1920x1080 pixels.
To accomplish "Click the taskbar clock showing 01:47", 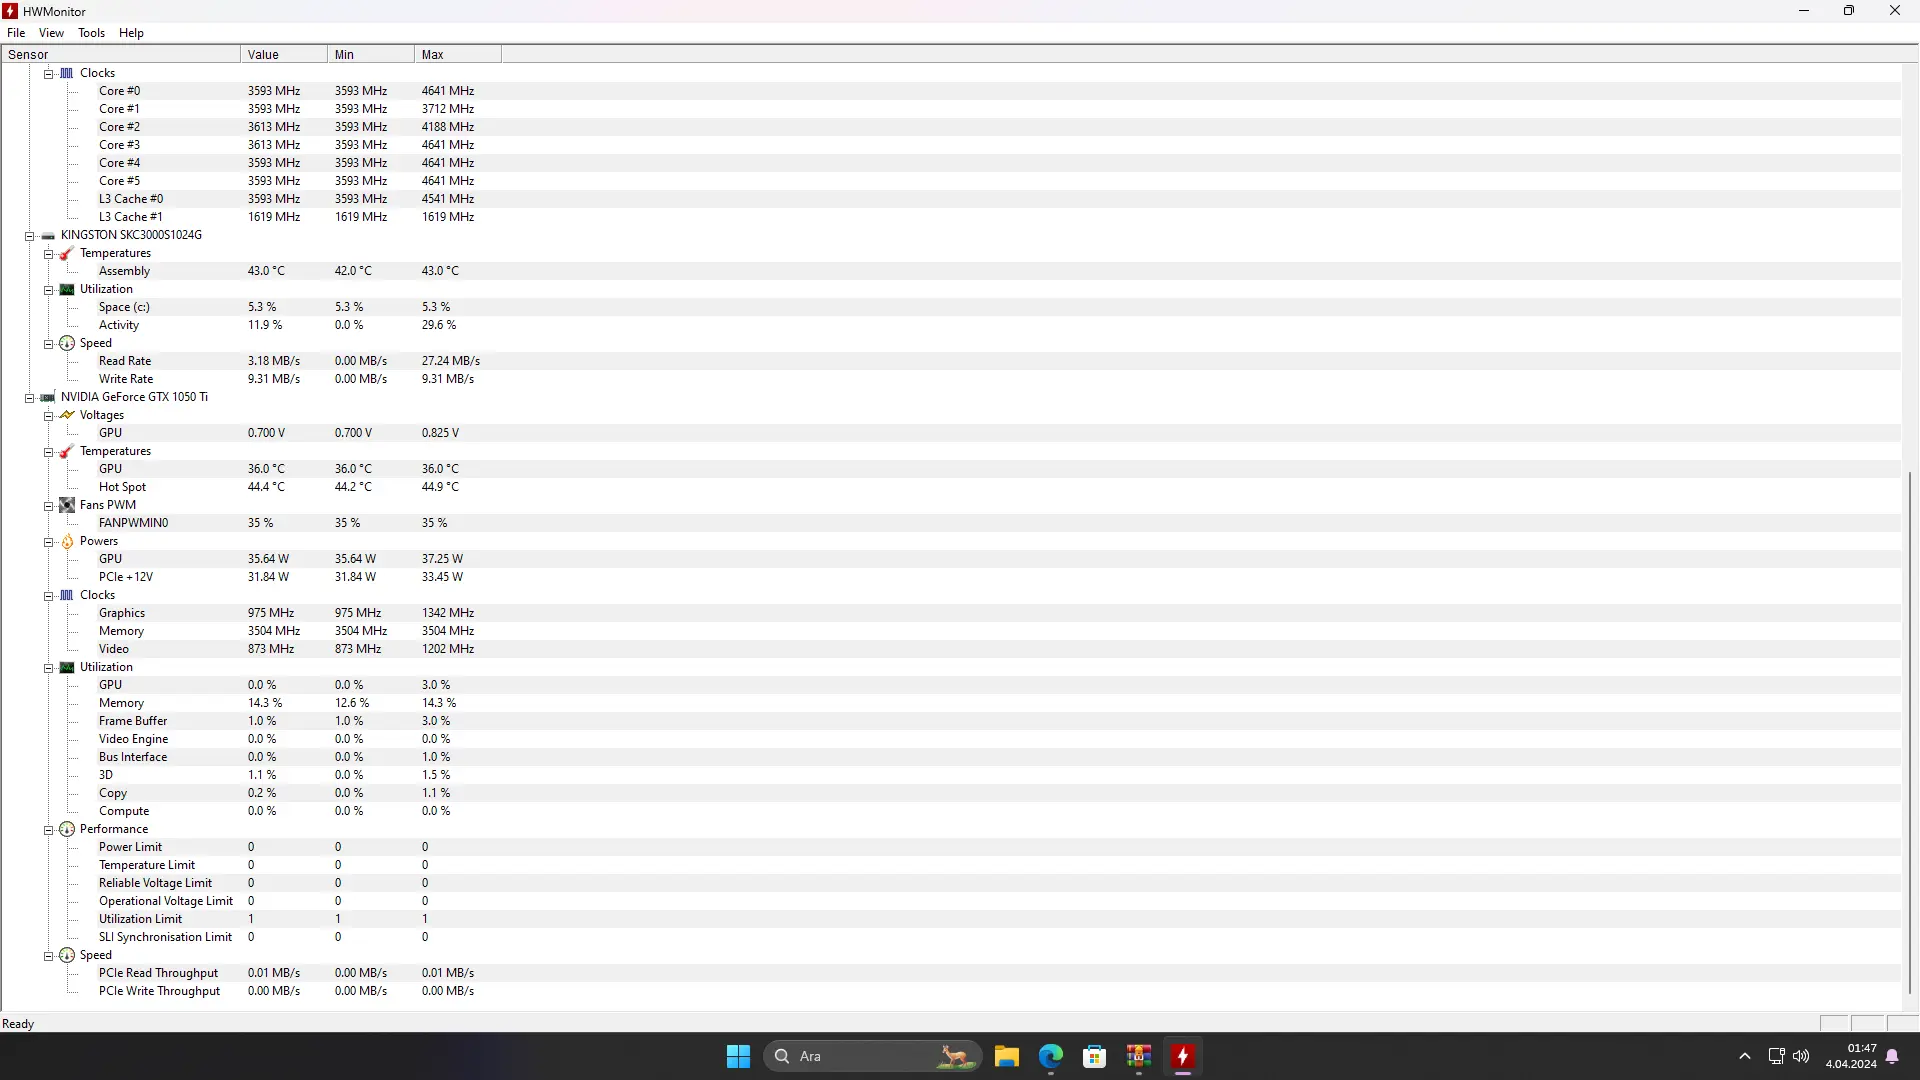I will [1851, 1056].
